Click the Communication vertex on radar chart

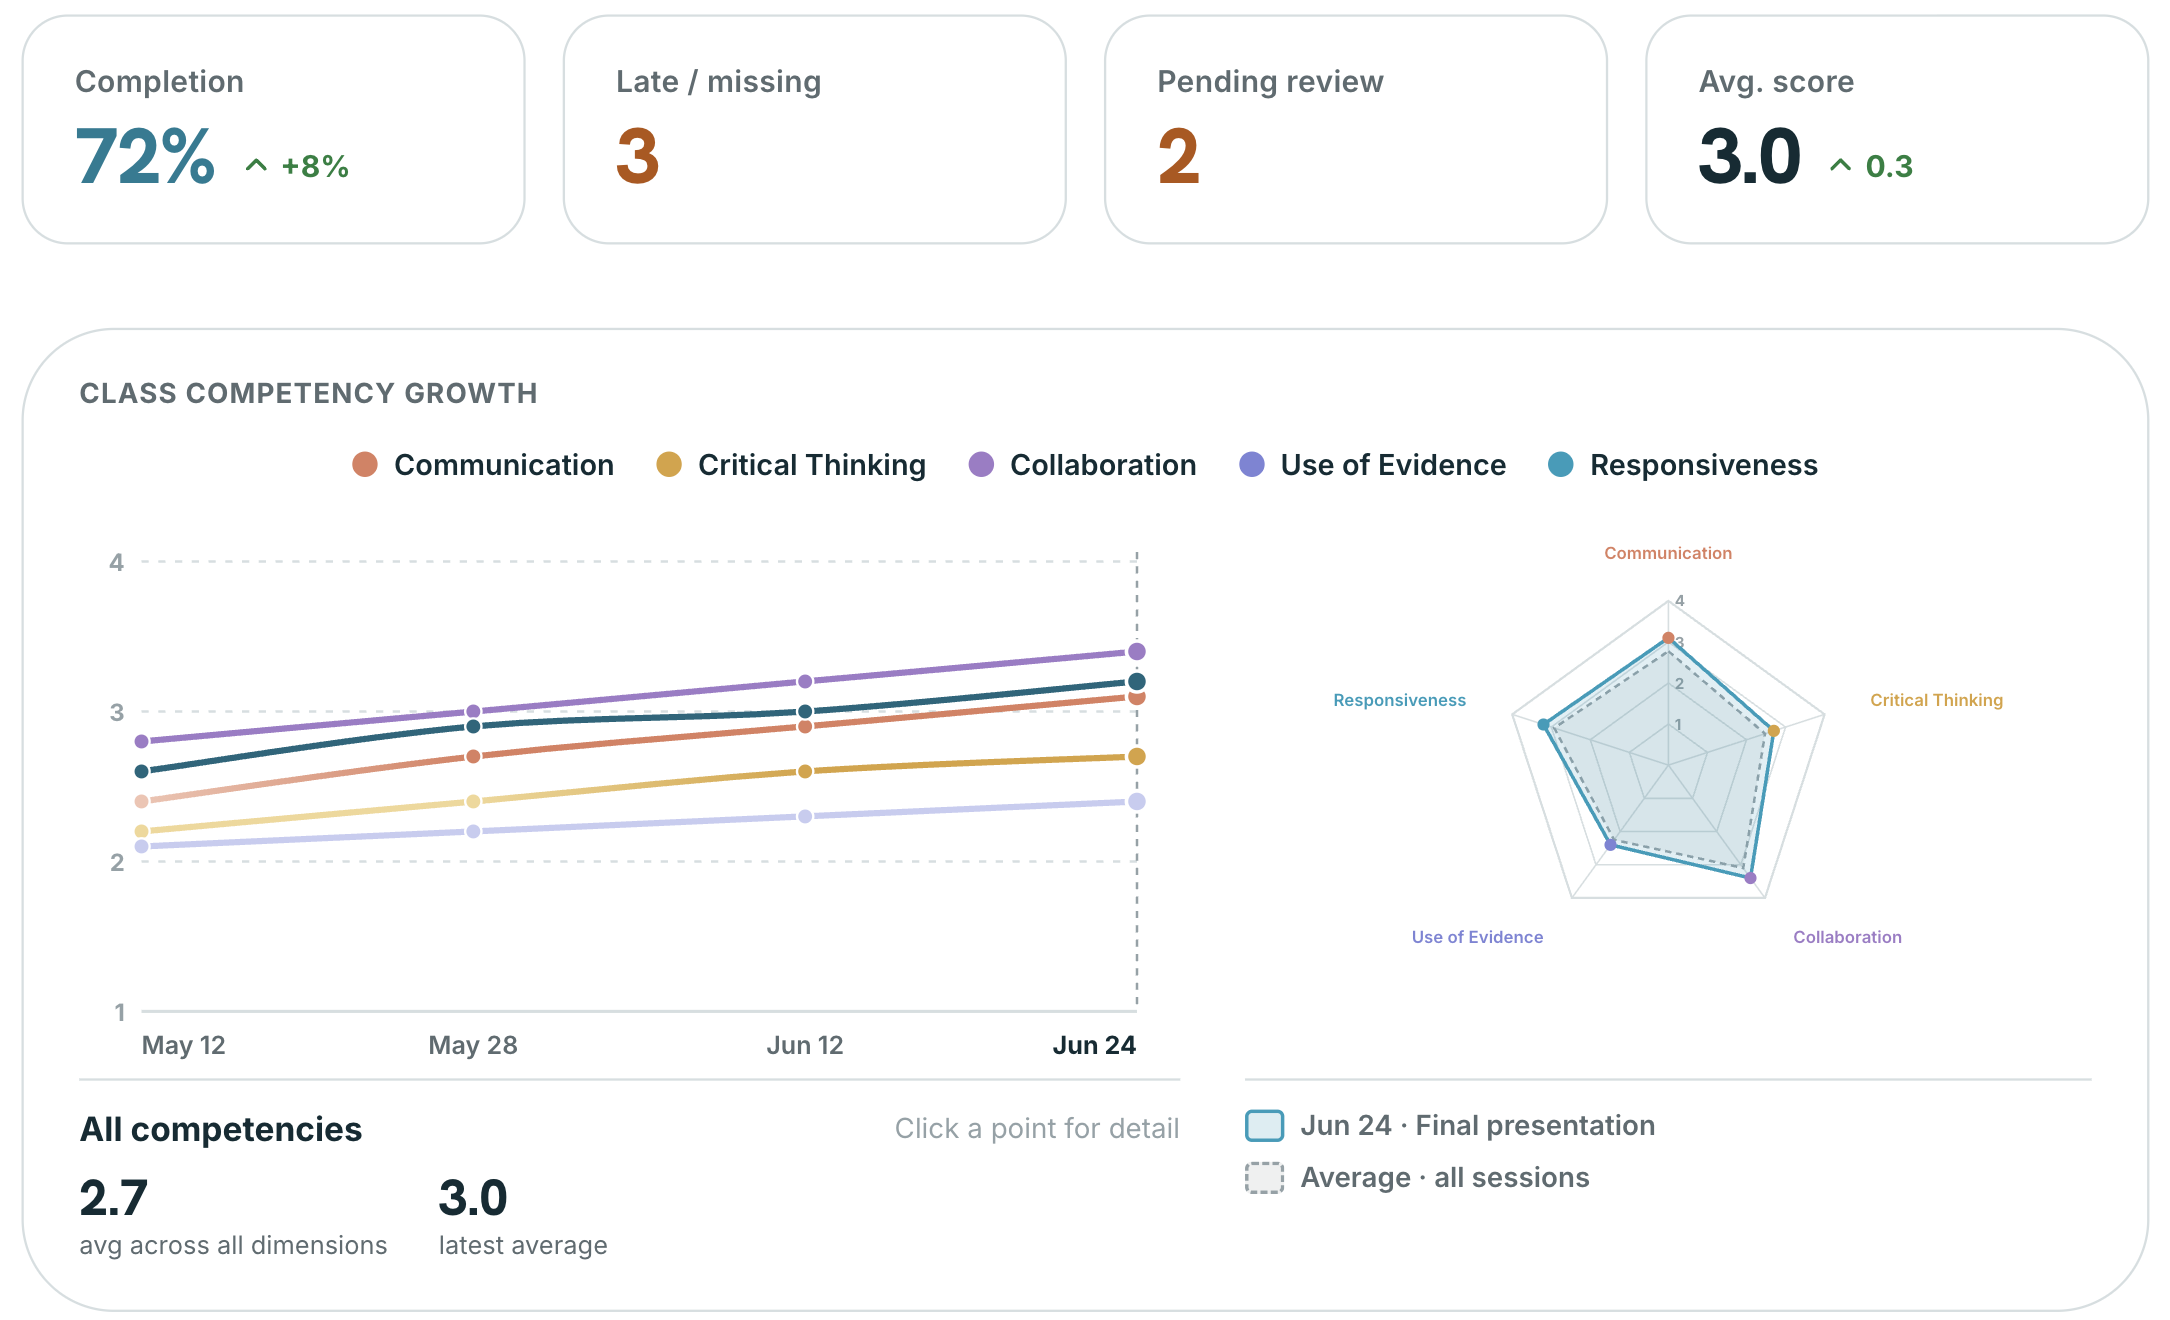1668,638
